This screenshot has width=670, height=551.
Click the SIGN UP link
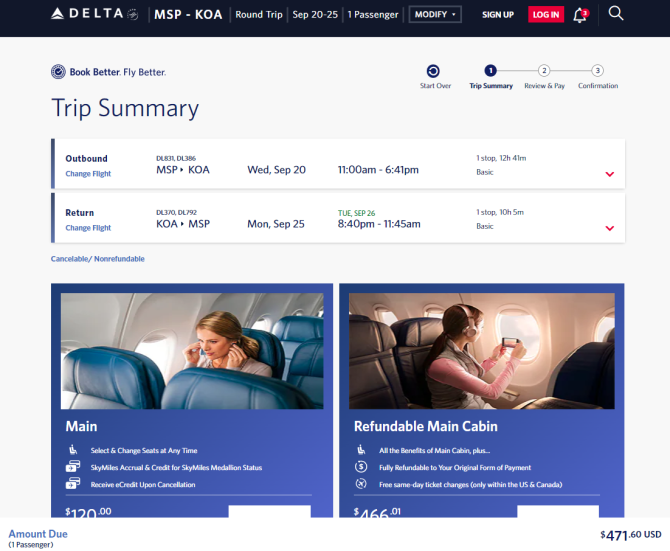click(x=498, y=15)
